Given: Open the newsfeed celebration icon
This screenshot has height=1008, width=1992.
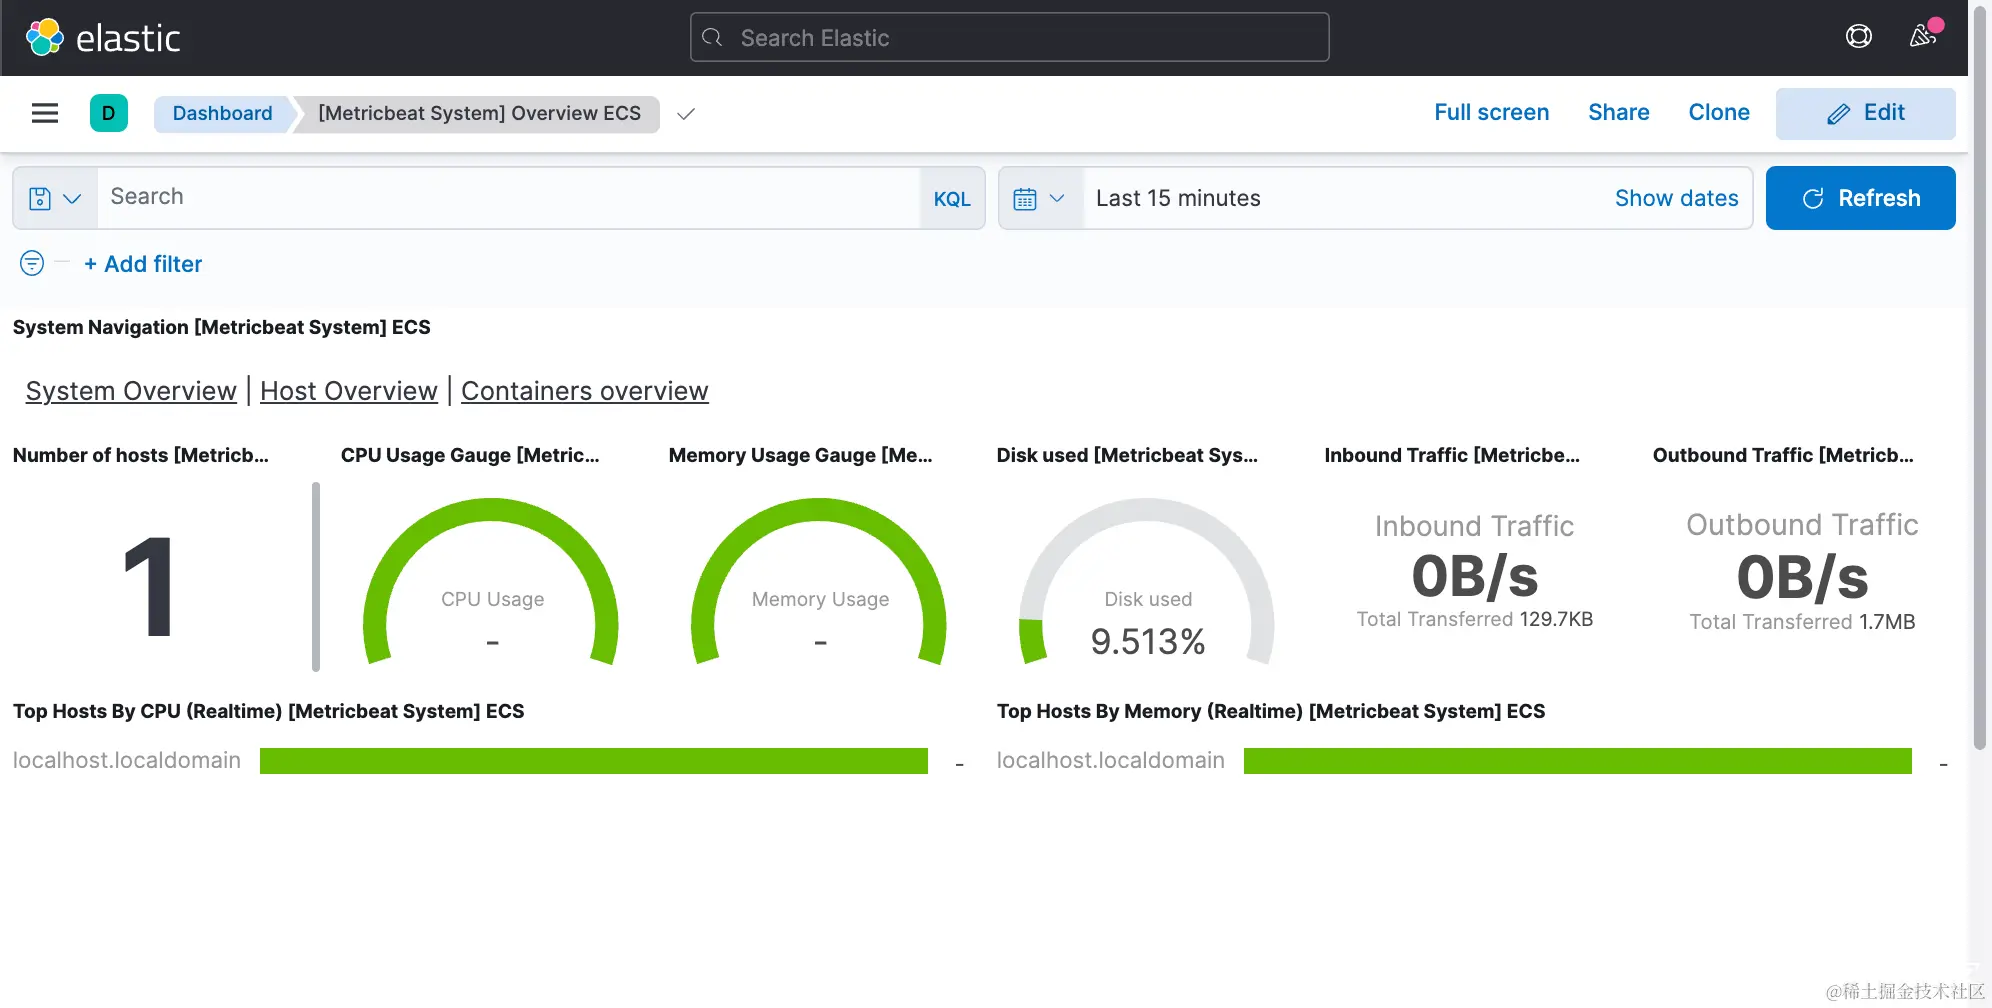Looking at the screenshot, I should 1923,36.
